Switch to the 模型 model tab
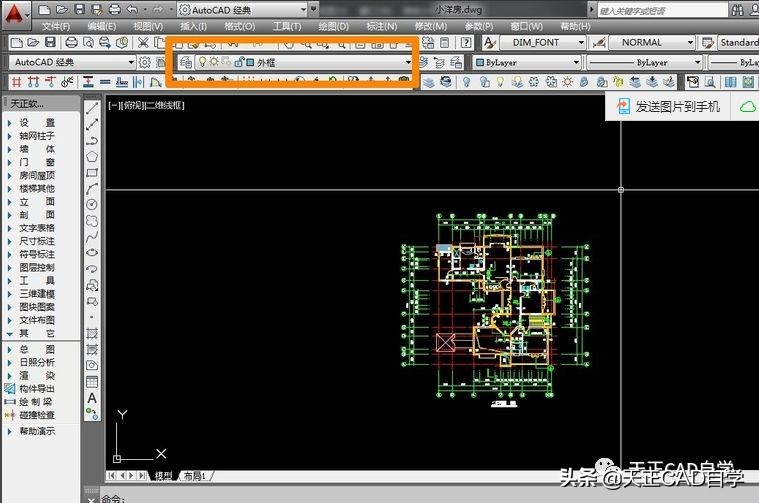 click(163, 476)
